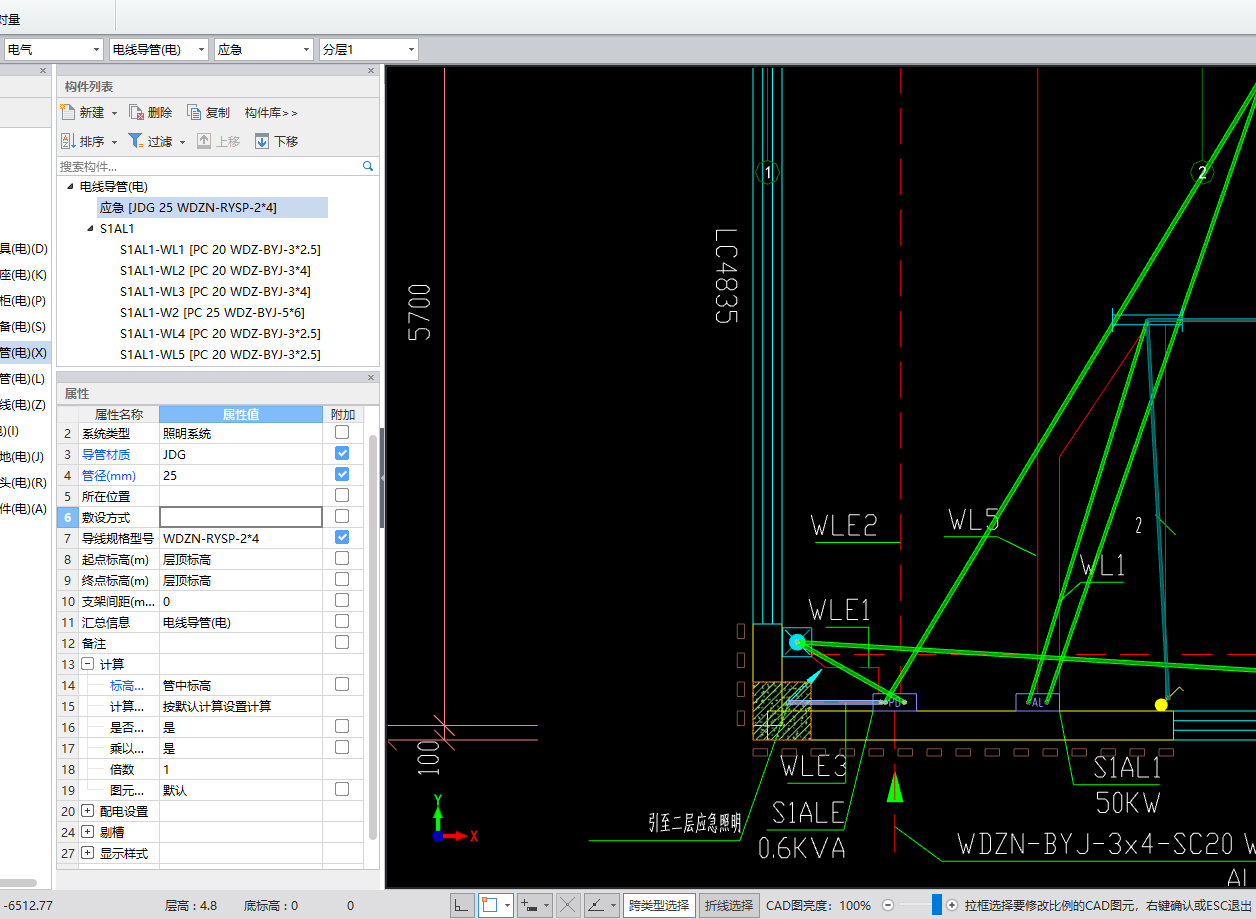
Task: Click the plus-line snap tool icon
Action: click(530, 905)
